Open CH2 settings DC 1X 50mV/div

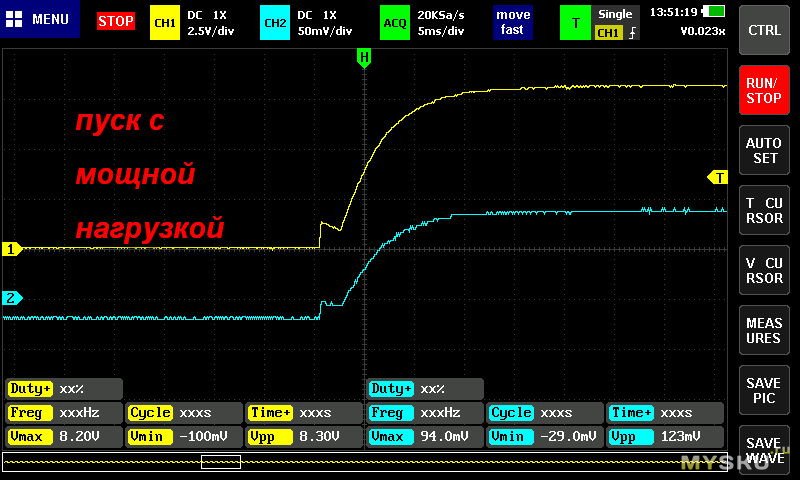pyautogui.click(x=324, y=23)
